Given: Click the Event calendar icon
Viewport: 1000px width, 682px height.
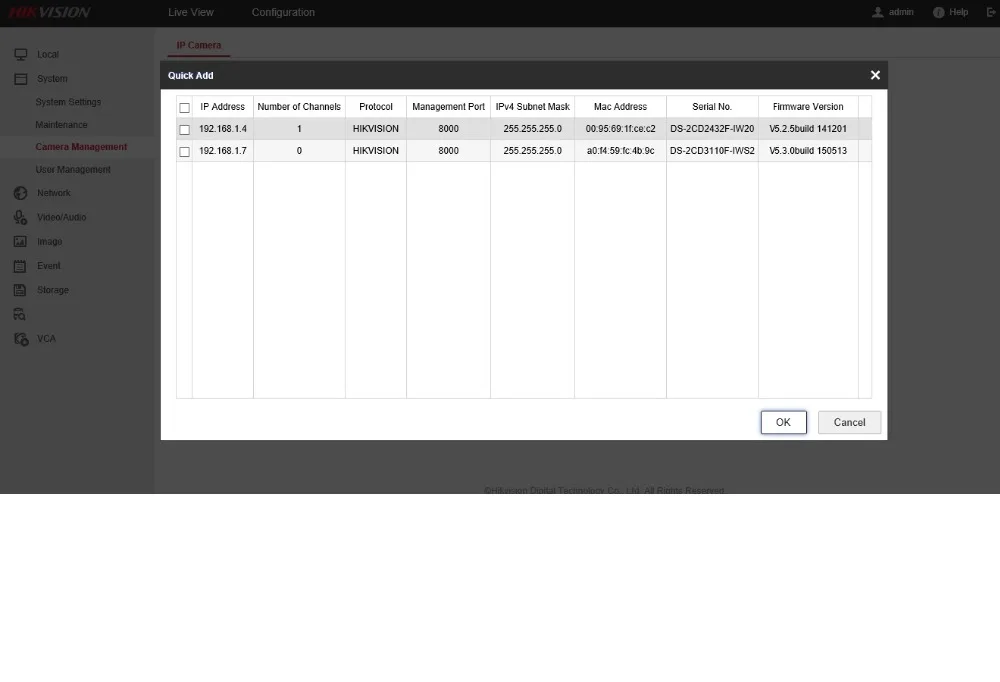Looking at the screenshot, I should (x=20, y=266).
